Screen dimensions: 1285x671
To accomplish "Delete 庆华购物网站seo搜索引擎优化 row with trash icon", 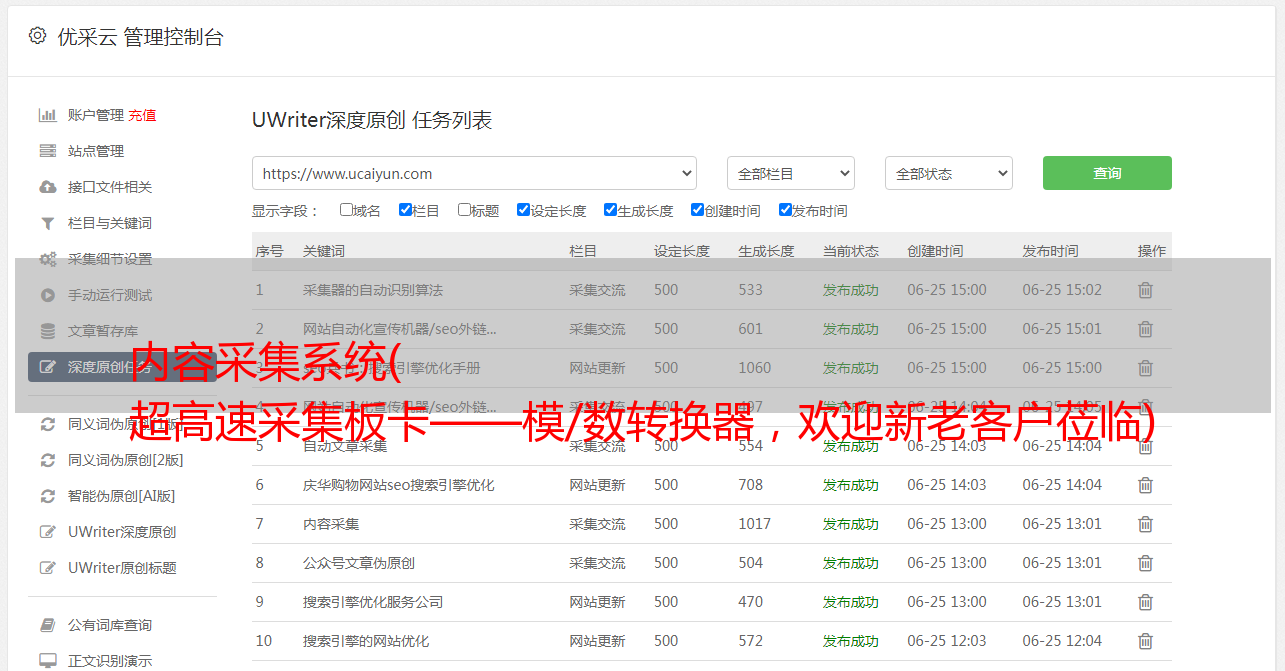I will click(1145, 485).
